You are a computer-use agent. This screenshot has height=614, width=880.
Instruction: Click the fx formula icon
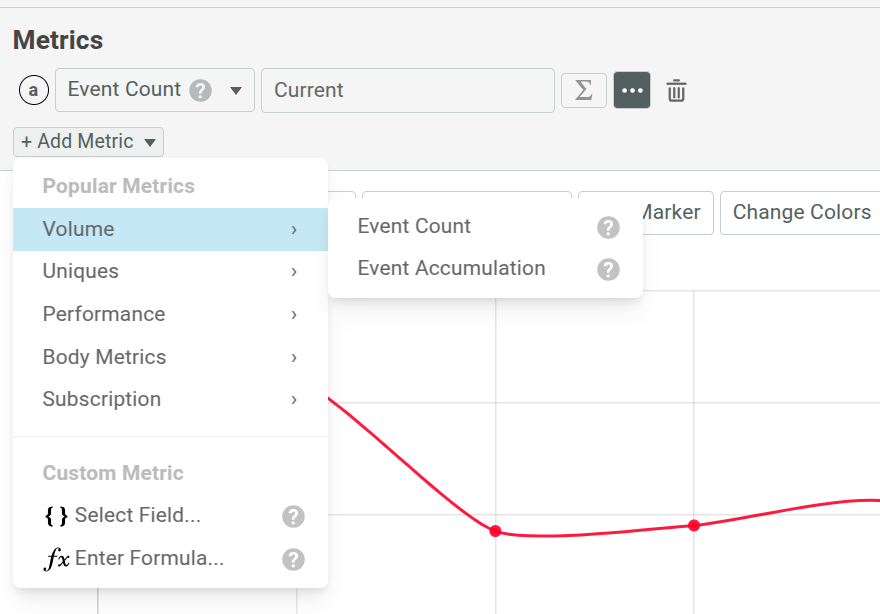point(55,558)
